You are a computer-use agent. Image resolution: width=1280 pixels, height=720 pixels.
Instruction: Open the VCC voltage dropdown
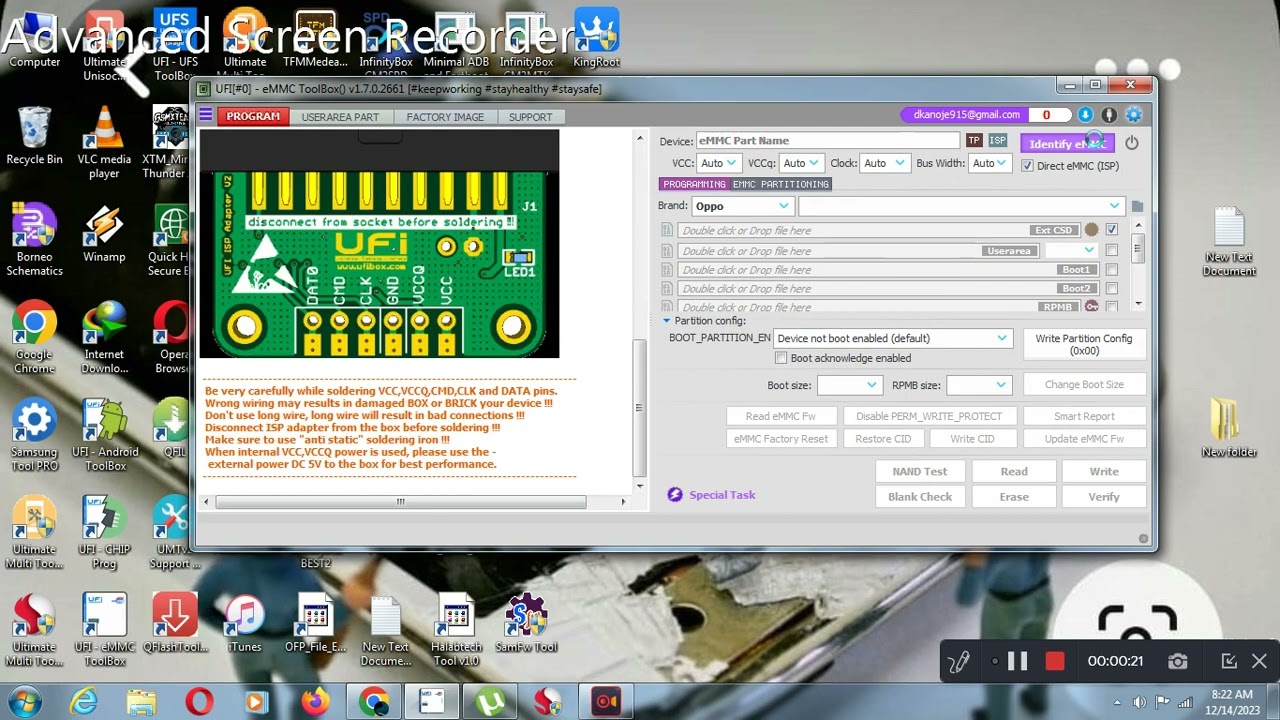coord(718,163)
